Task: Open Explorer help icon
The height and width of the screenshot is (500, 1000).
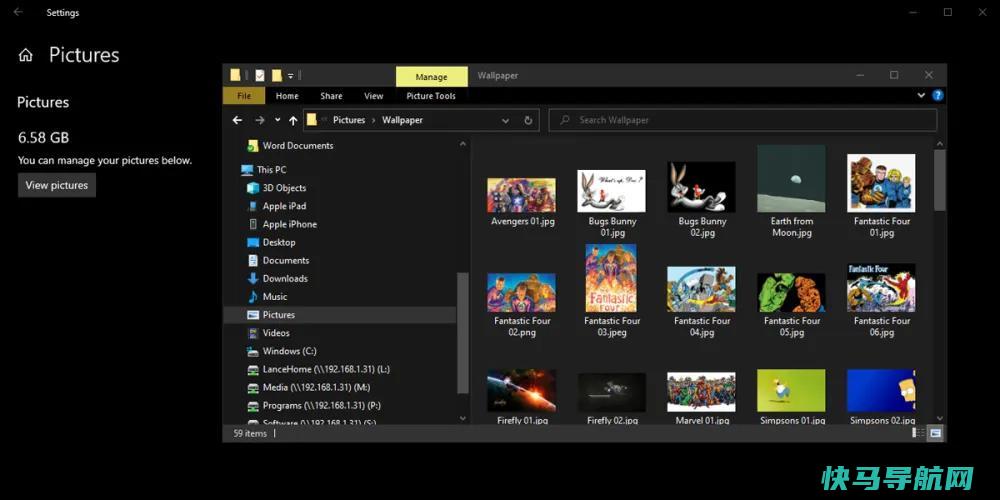Action: click(938, 96)
